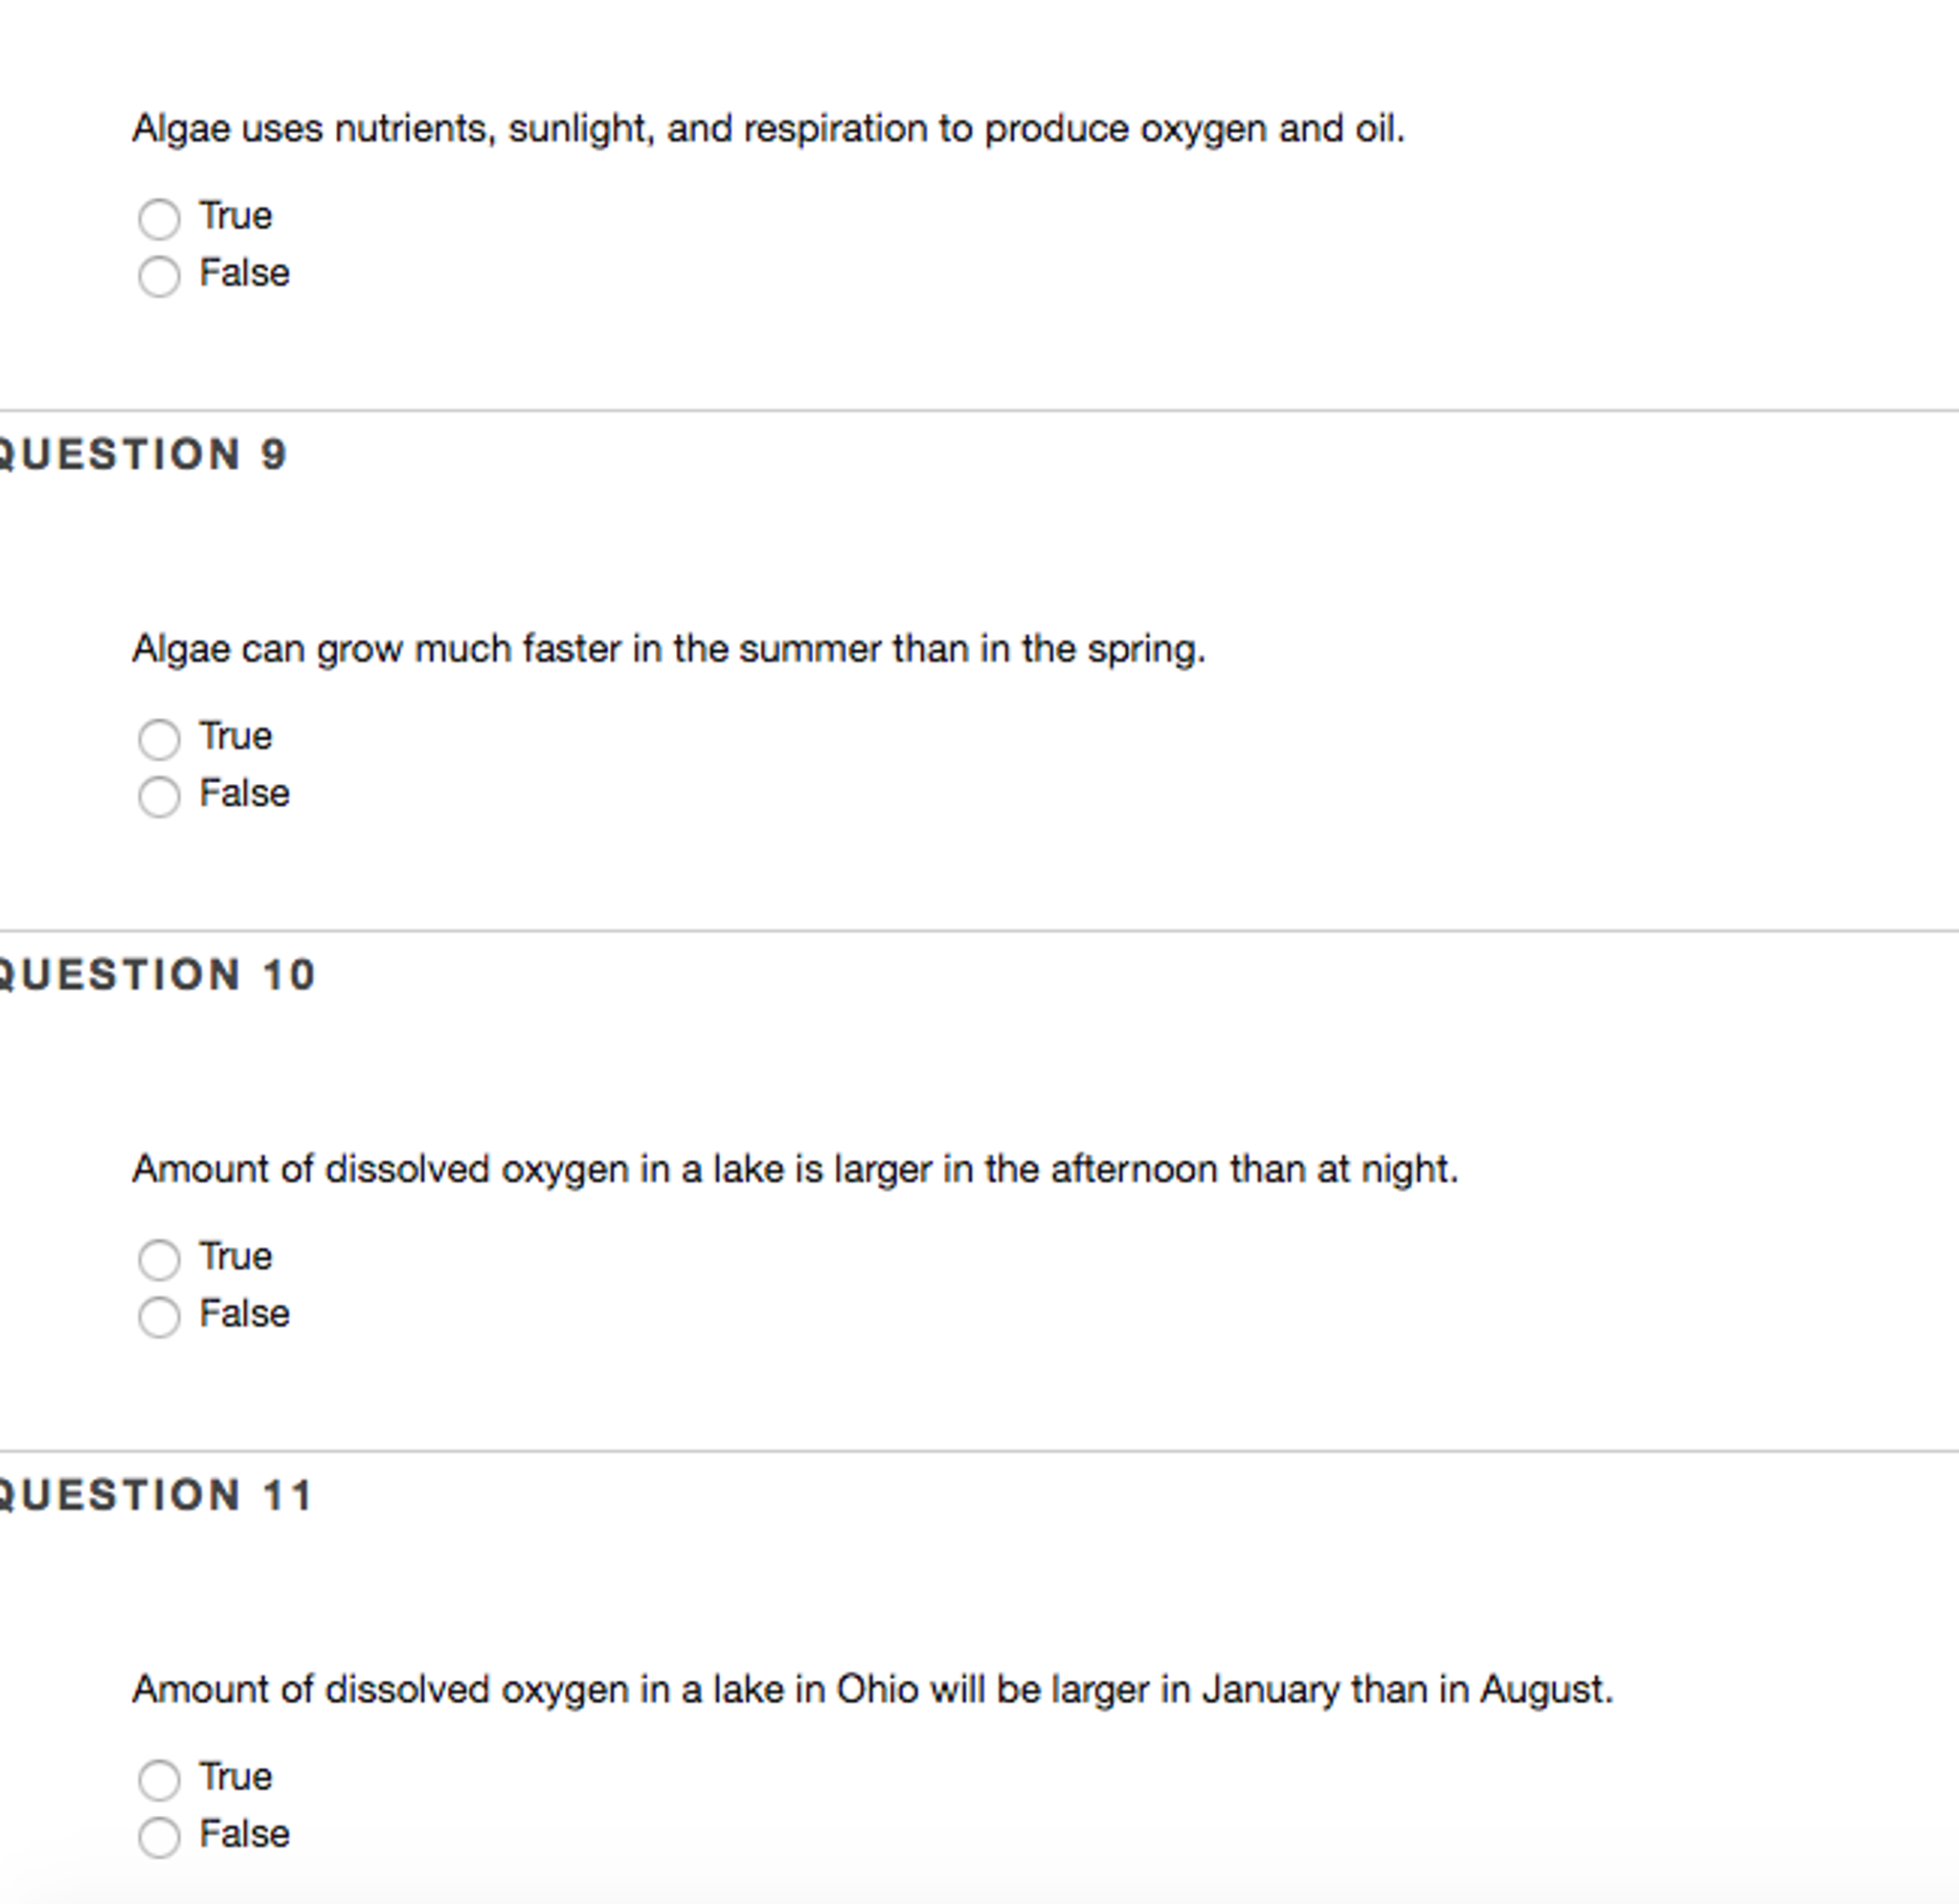Pick True radio button for Question 11
The image size is (1959, 1904).
tap(159, 1779)
